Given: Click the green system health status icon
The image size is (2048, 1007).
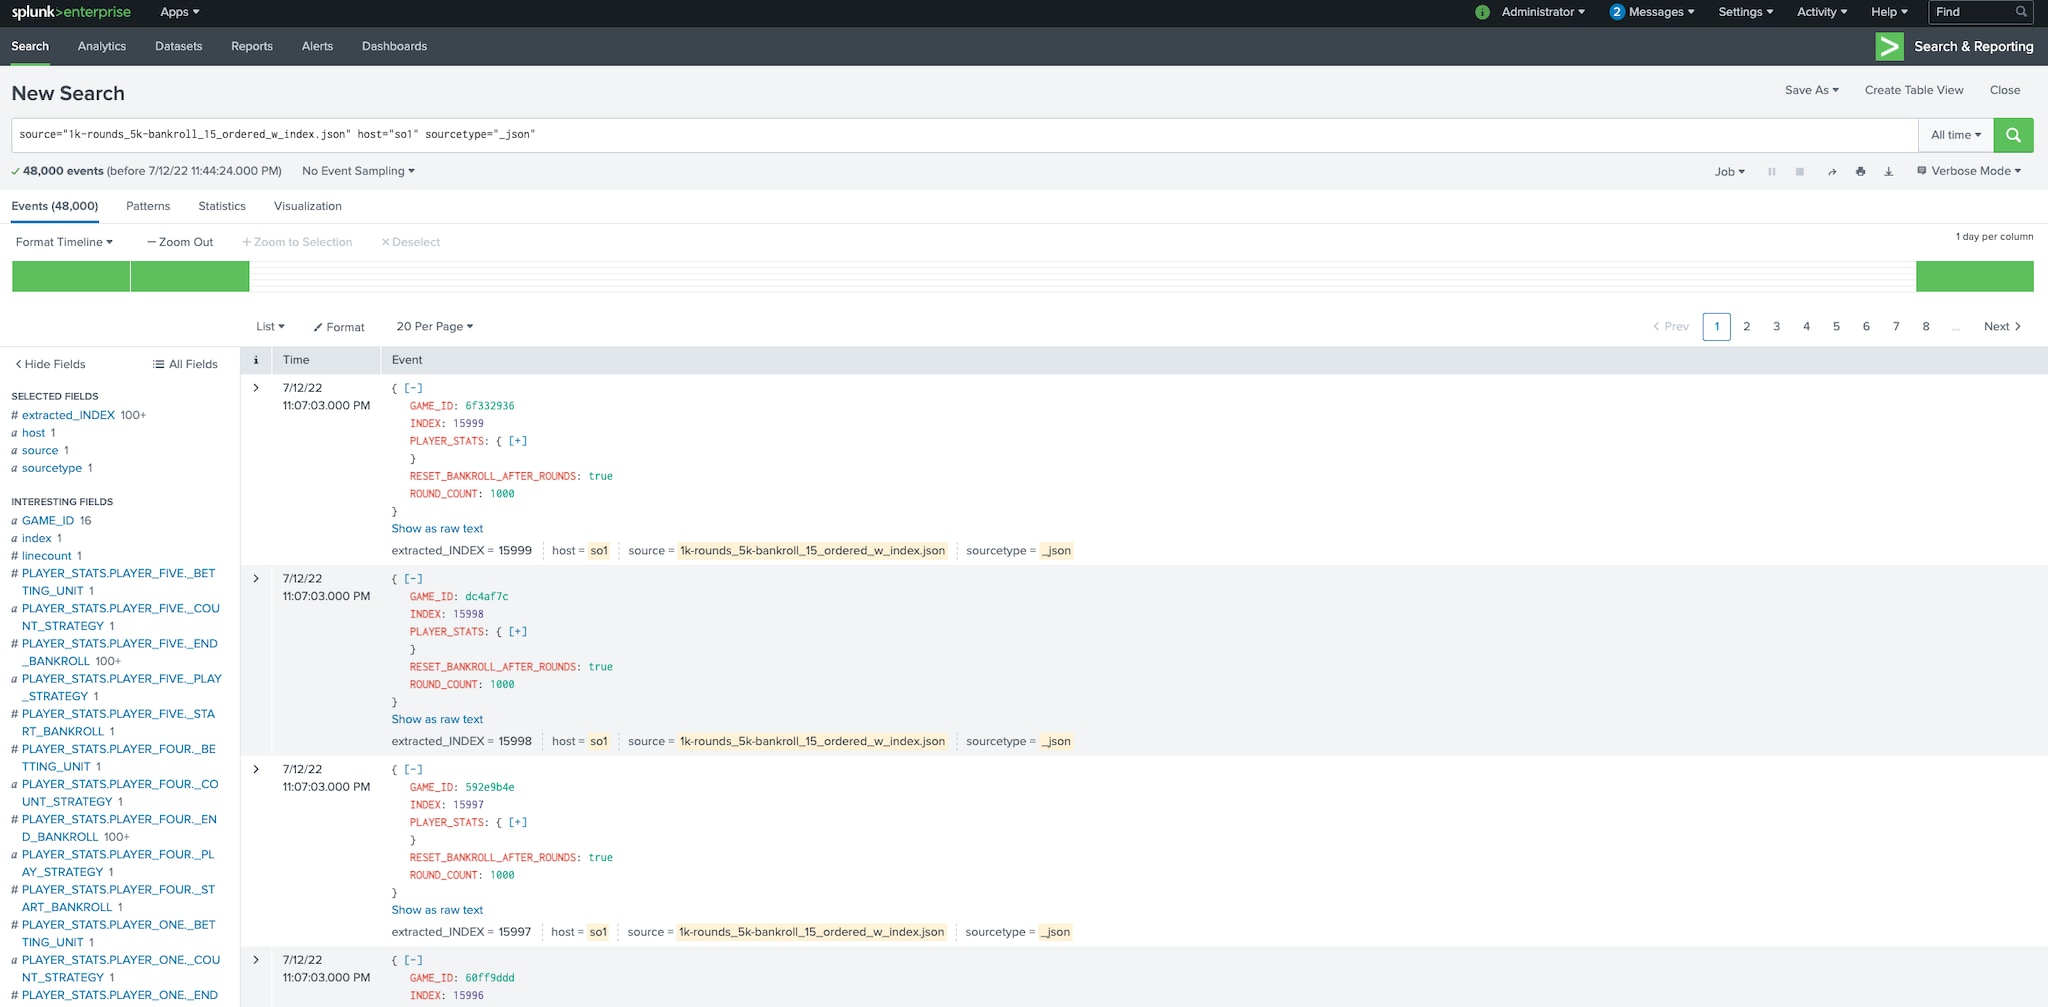Looking at the screenshot, I should tap(1482, 12).
